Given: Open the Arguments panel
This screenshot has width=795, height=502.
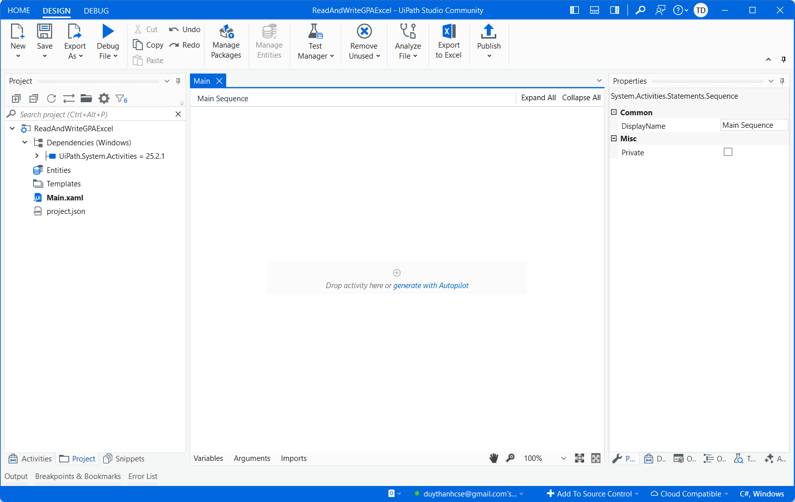Looking at the screenshot, I should pyautogui.click(x=252, y=458).
